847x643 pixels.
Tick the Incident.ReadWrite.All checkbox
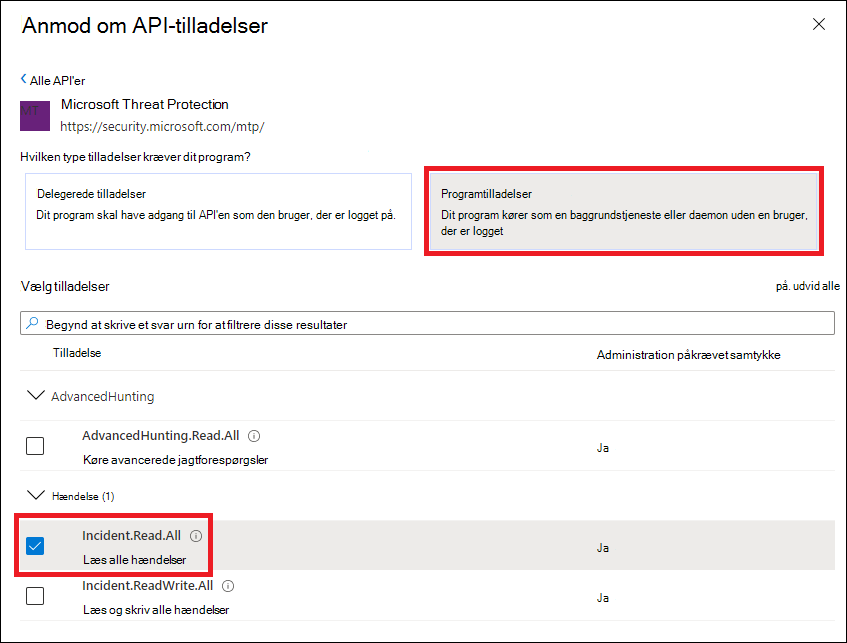35,596
